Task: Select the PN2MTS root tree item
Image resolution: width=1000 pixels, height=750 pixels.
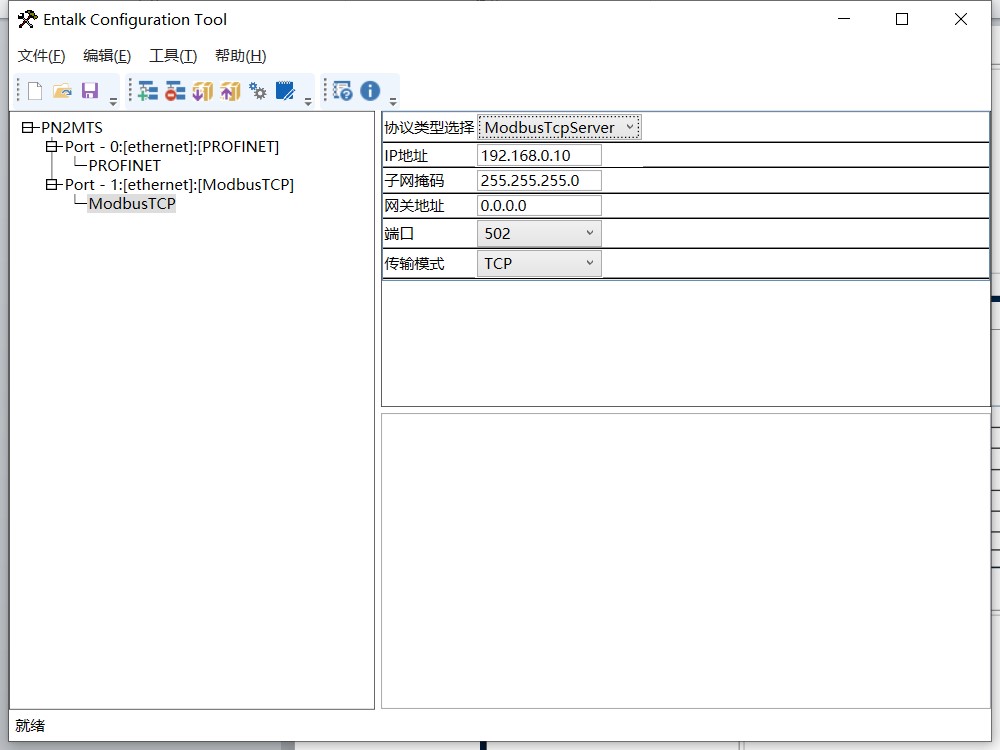Action: (x=71, y=128)
